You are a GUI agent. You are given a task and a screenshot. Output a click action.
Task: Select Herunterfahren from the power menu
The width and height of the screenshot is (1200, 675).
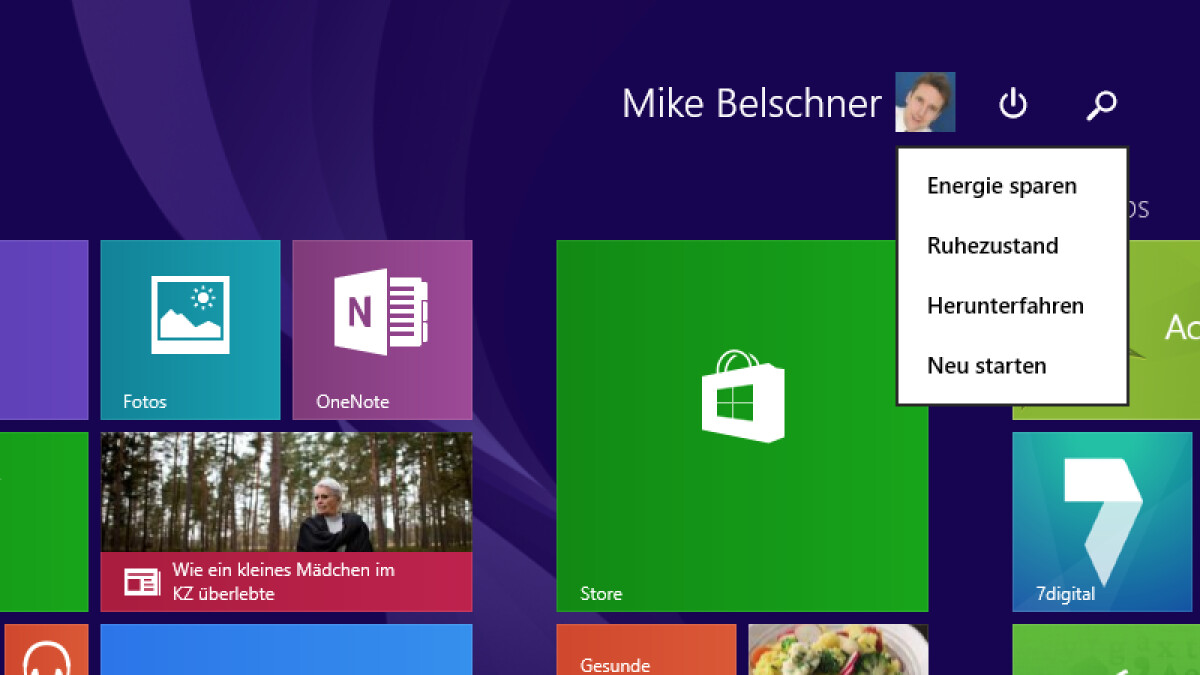1005,305
